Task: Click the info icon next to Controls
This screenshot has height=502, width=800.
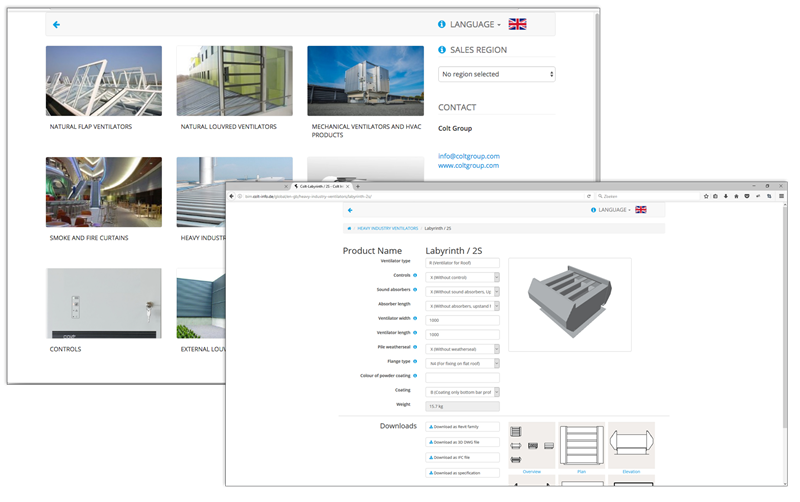Action: 415,276
